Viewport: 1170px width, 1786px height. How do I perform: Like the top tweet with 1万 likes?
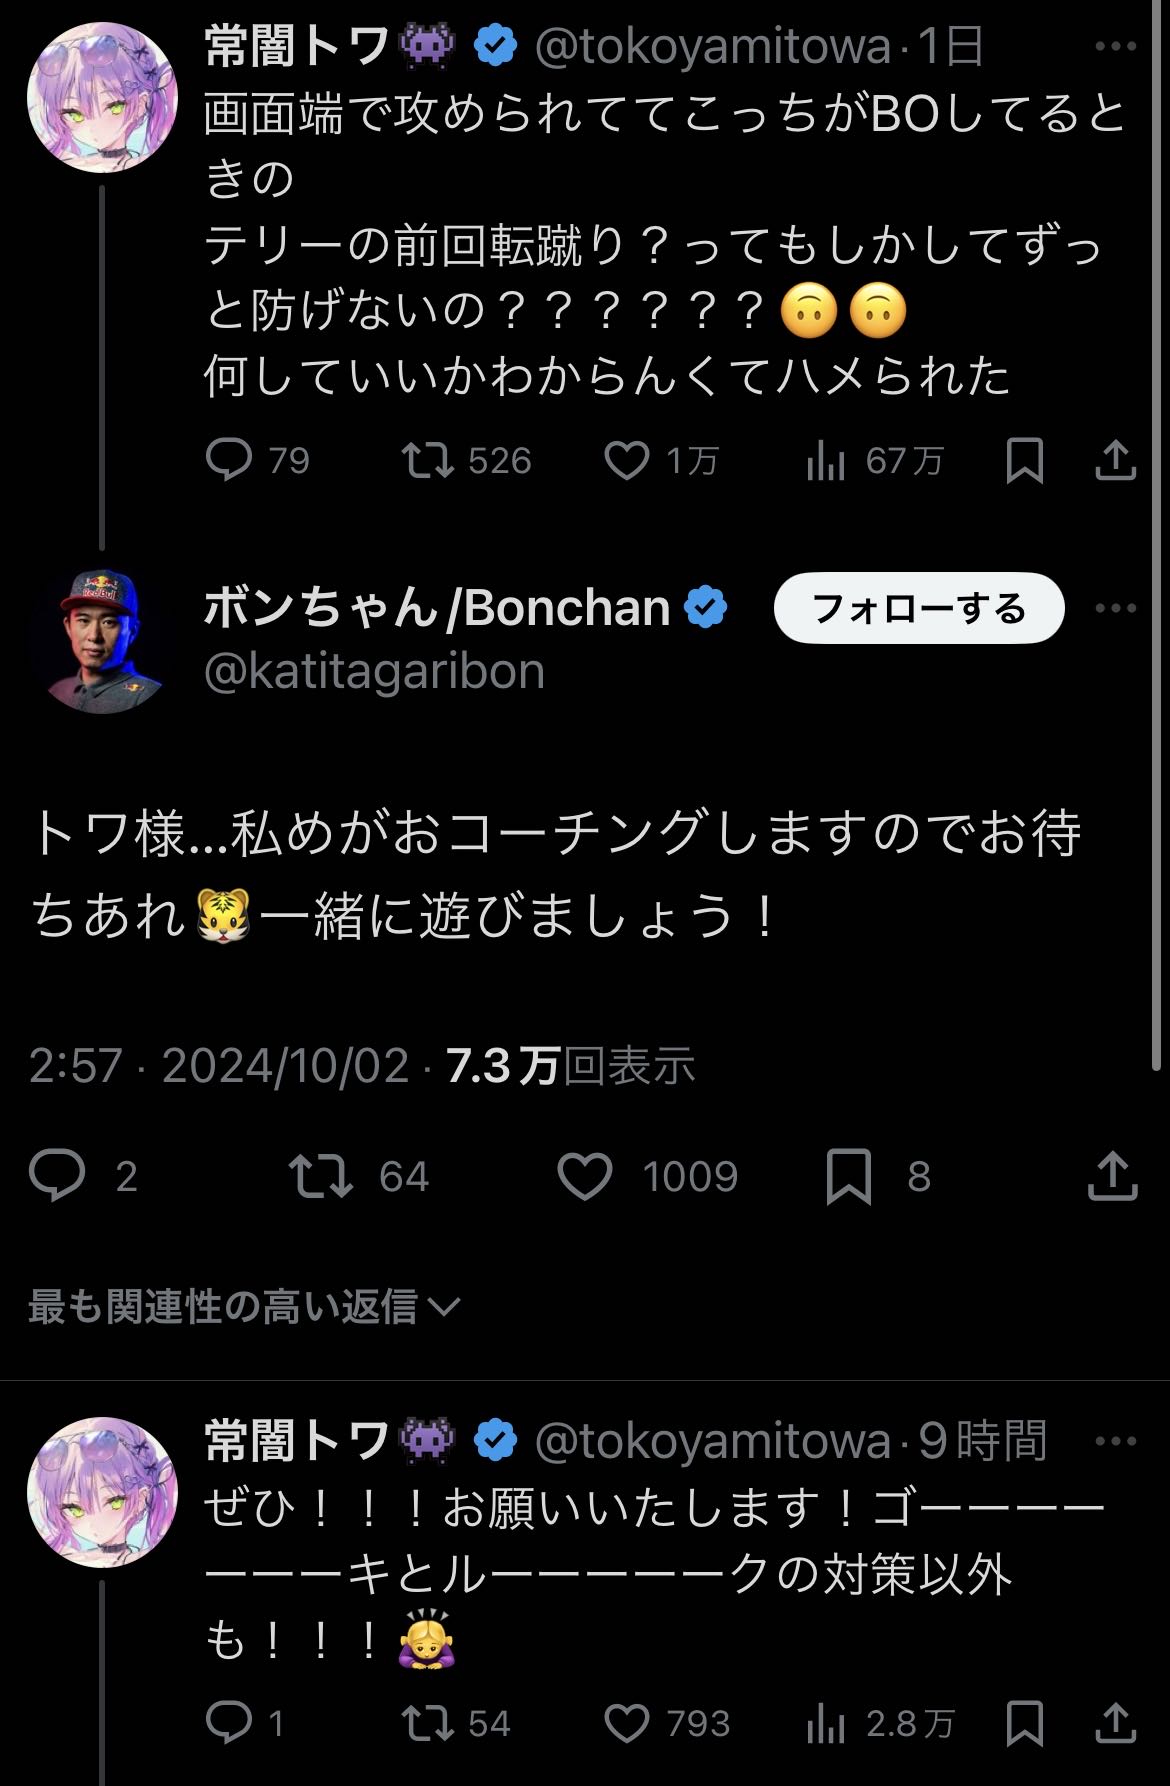627,461
